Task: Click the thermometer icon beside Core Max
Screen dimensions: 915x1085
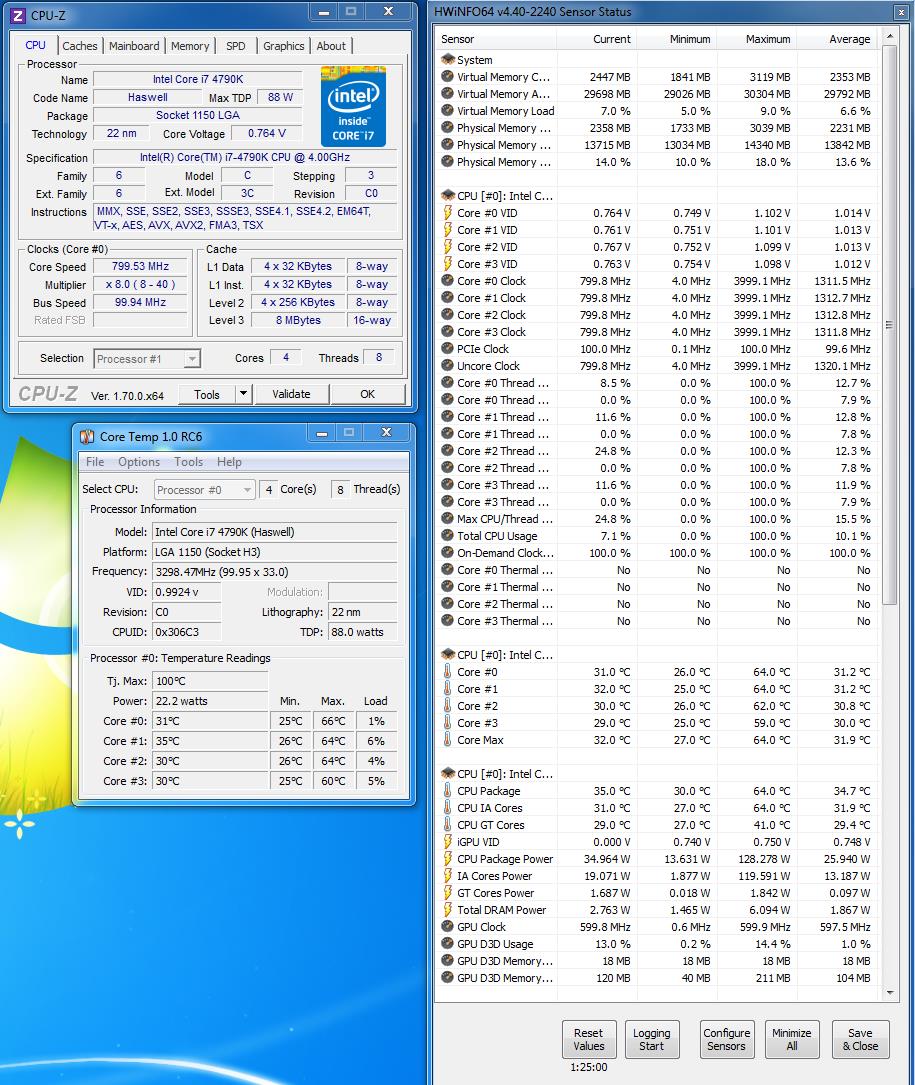Action: pyautogui.click(x=448, y=740)
